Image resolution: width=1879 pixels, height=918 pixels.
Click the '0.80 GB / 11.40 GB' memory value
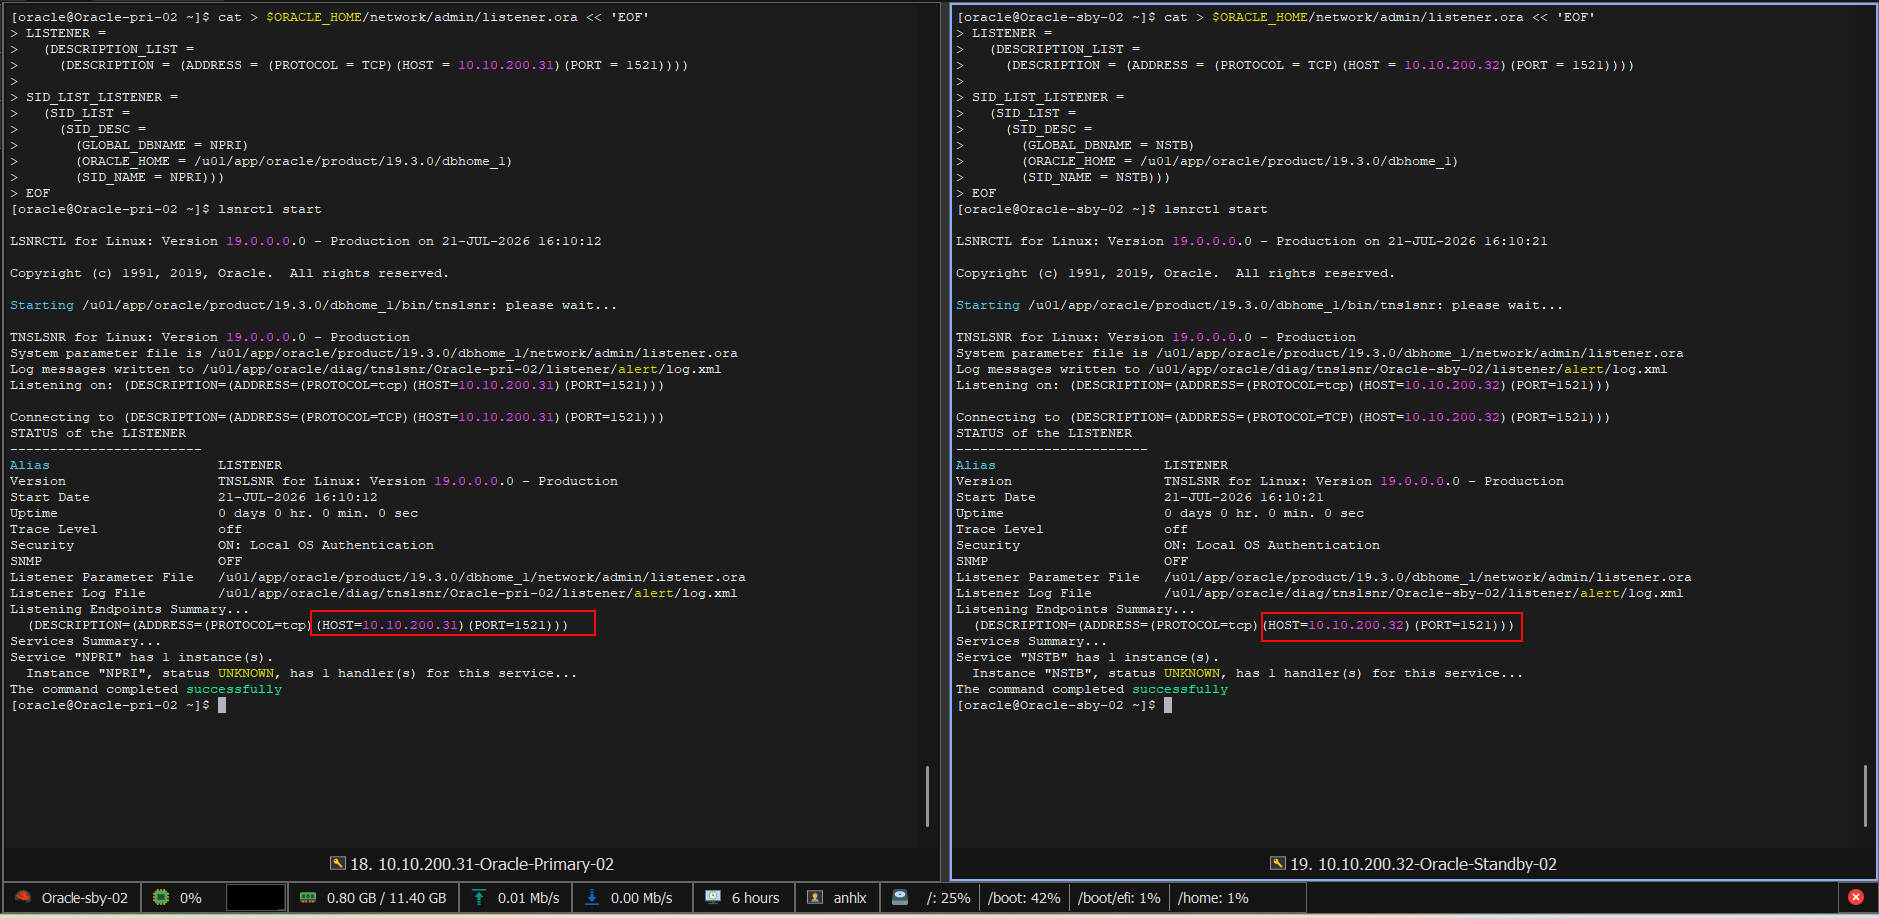[386, 898]
